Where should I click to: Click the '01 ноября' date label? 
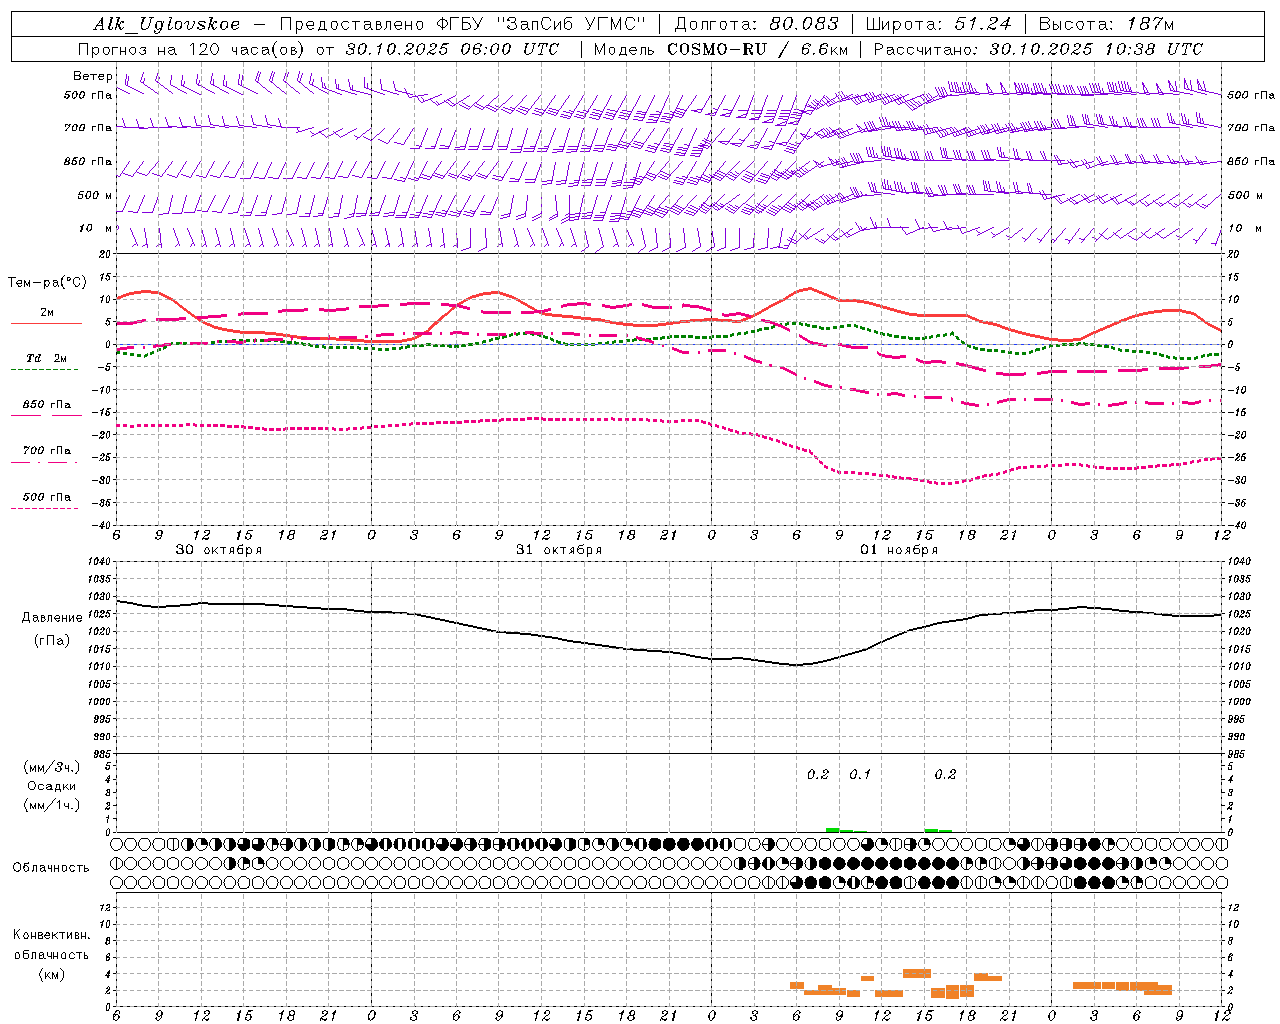pyautogui.click(x=899, y=549)
